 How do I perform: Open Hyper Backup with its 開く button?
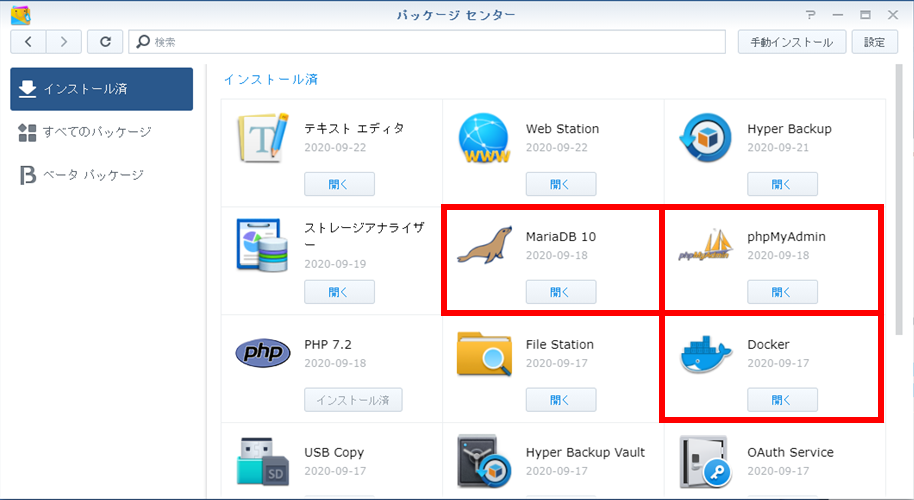click(x=782, y=184)
